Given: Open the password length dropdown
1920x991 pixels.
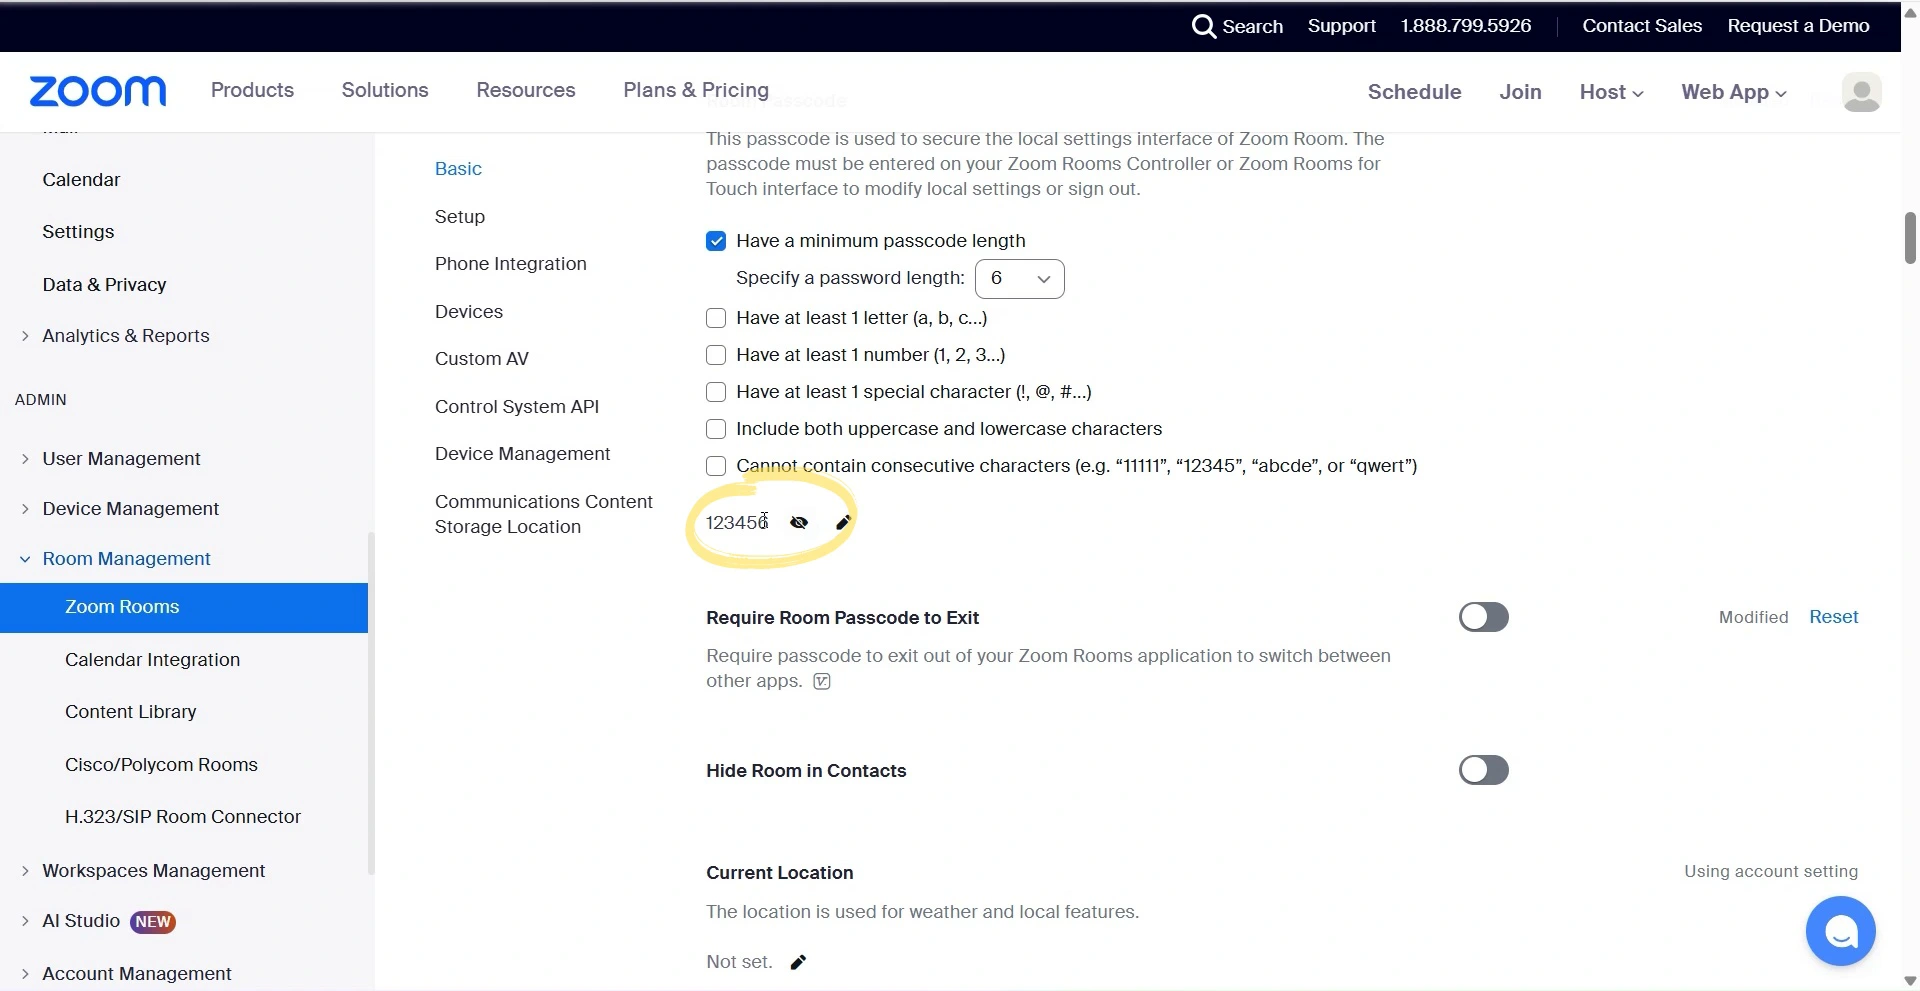Looking at the screenshot, I should (1019, 278).
